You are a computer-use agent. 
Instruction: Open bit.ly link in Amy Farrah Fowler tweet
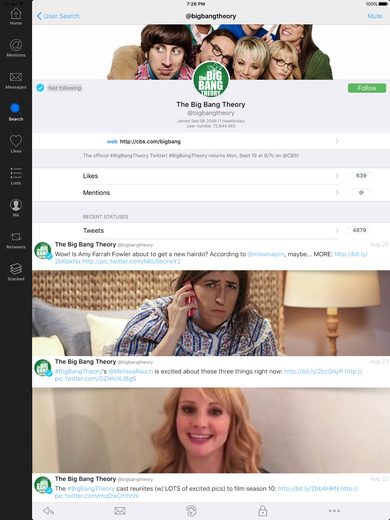[351, 254]
